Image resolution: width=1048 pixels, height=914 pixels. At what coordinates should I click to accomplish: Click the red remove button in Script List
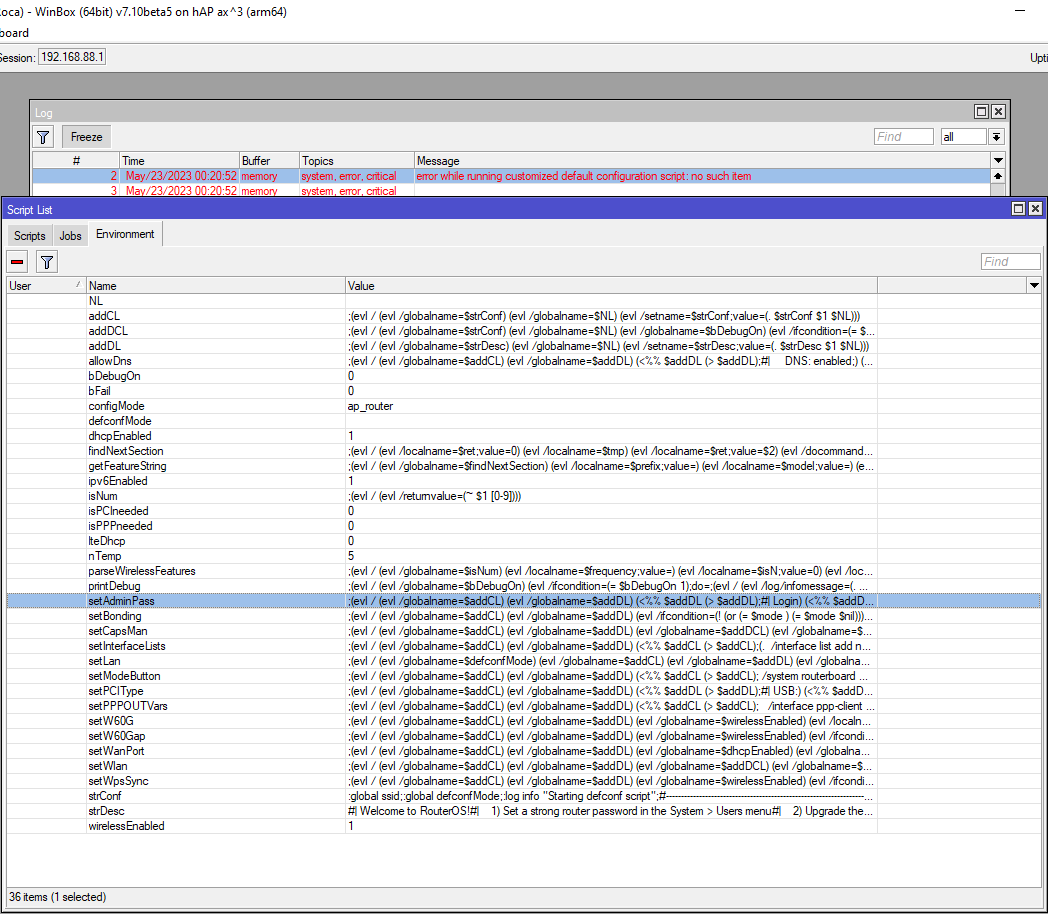[x=17, y=262]
